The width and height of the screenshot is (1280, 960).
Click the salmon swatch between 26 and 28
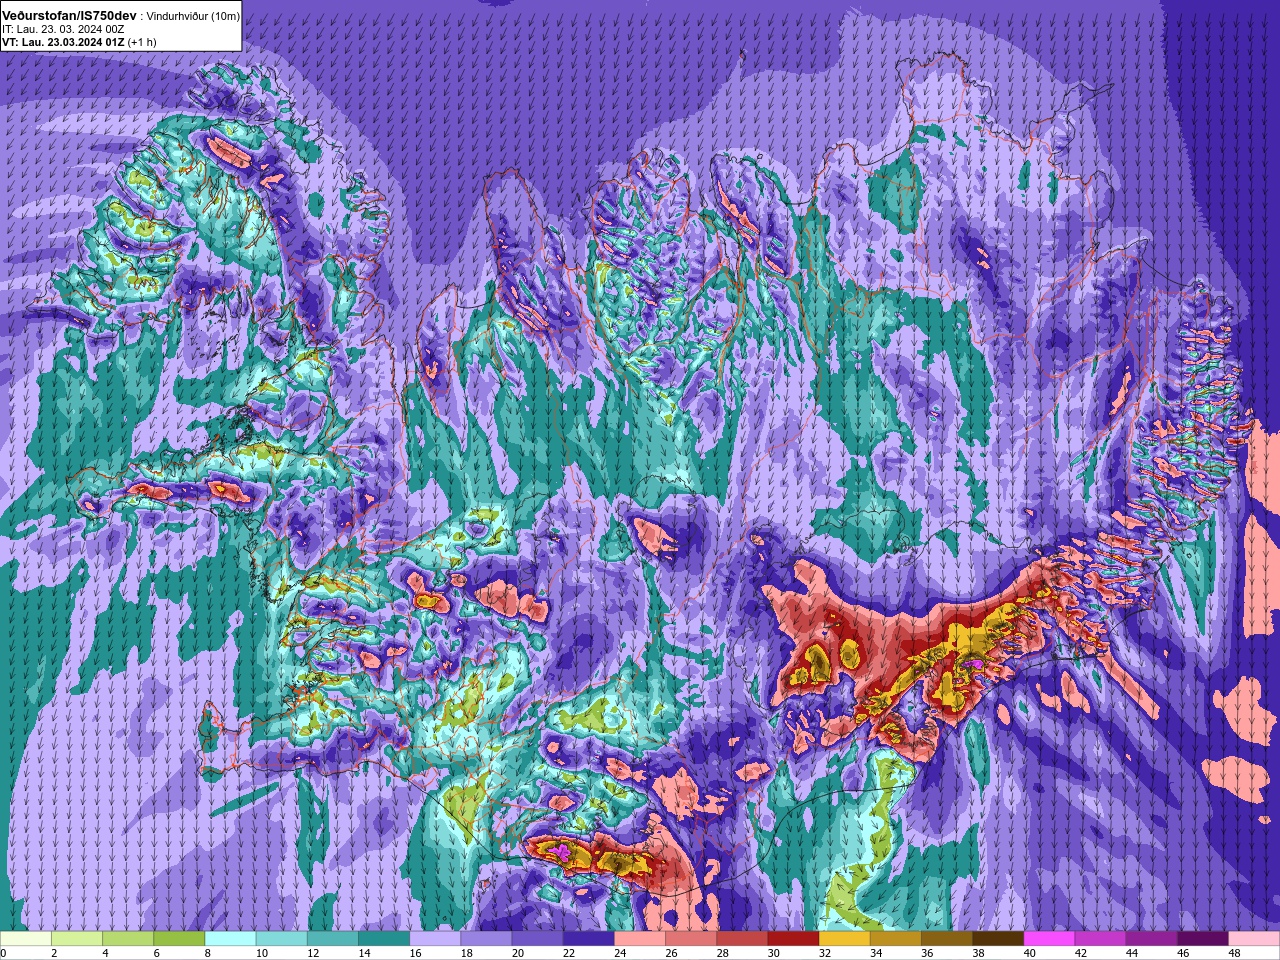[x=691, y=939]
